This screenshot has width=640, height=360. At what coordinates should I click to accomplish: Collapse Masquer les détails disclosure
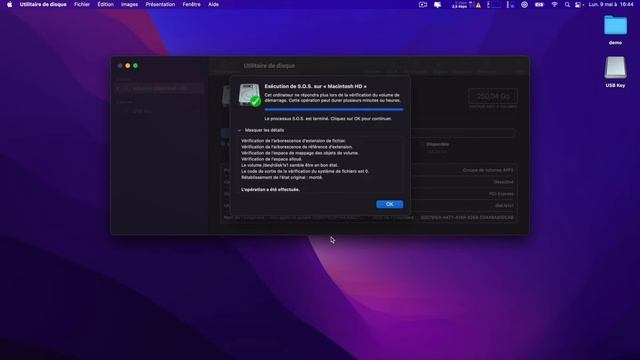pos(240,130)
